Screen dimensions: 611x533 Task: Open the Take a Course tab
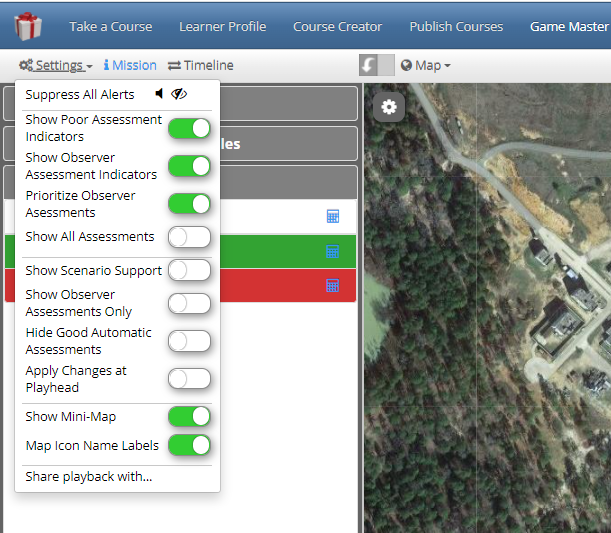(x=111, y=26)
